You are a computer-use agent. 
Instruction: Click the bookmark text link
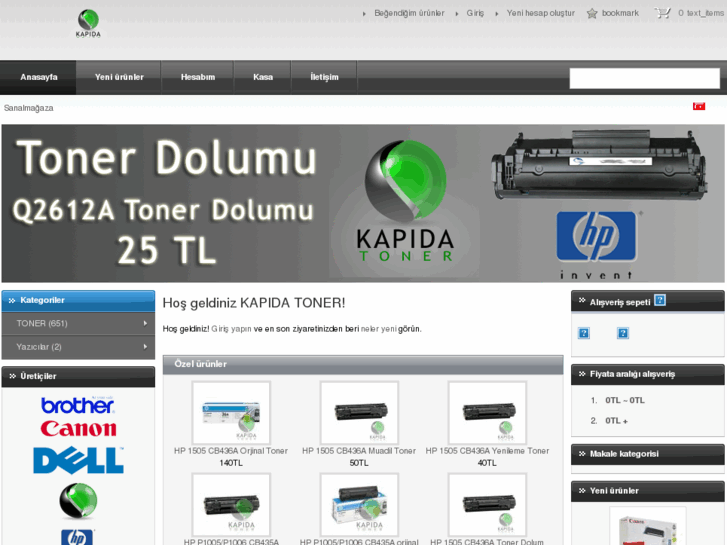pos(620,13)
